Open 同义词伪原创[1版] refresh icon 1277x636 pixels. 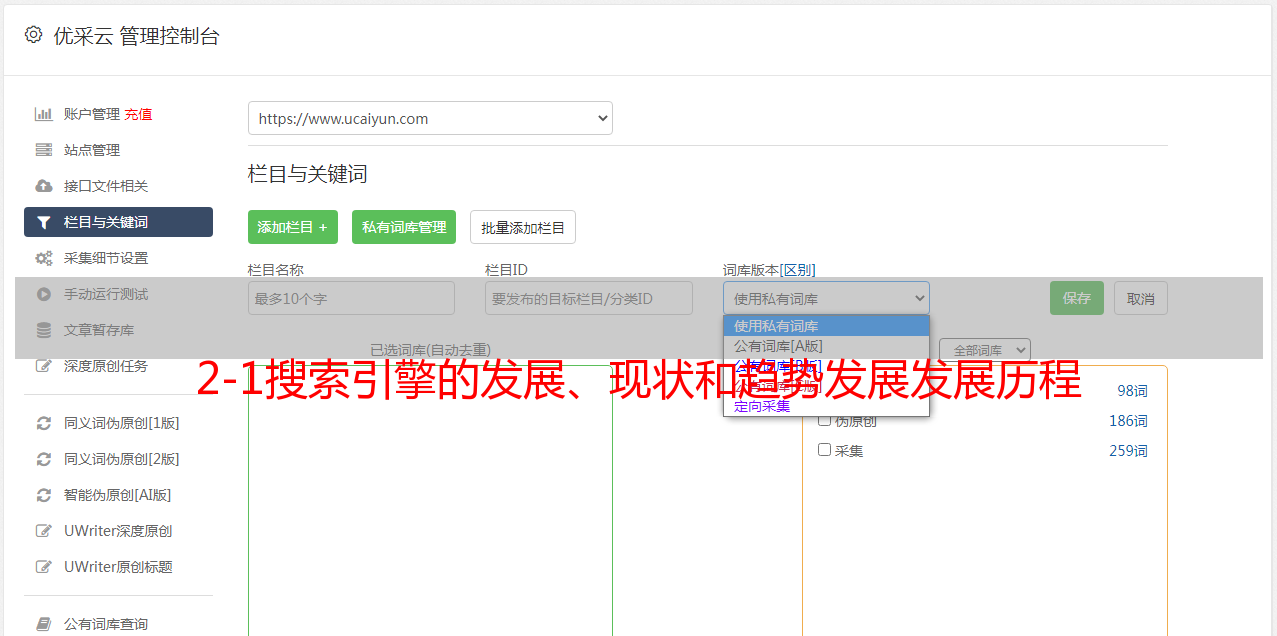pos(44,423)
